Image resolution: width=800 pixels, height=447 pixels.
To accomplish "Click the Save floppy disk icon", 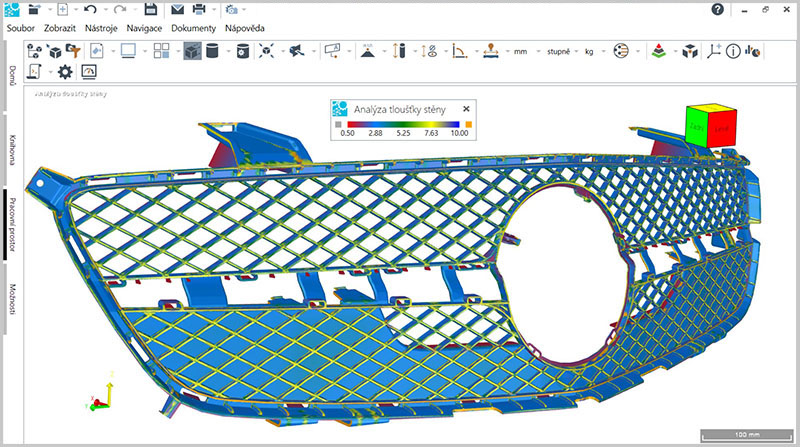I will pyautogui.click(x=151, y=9).
